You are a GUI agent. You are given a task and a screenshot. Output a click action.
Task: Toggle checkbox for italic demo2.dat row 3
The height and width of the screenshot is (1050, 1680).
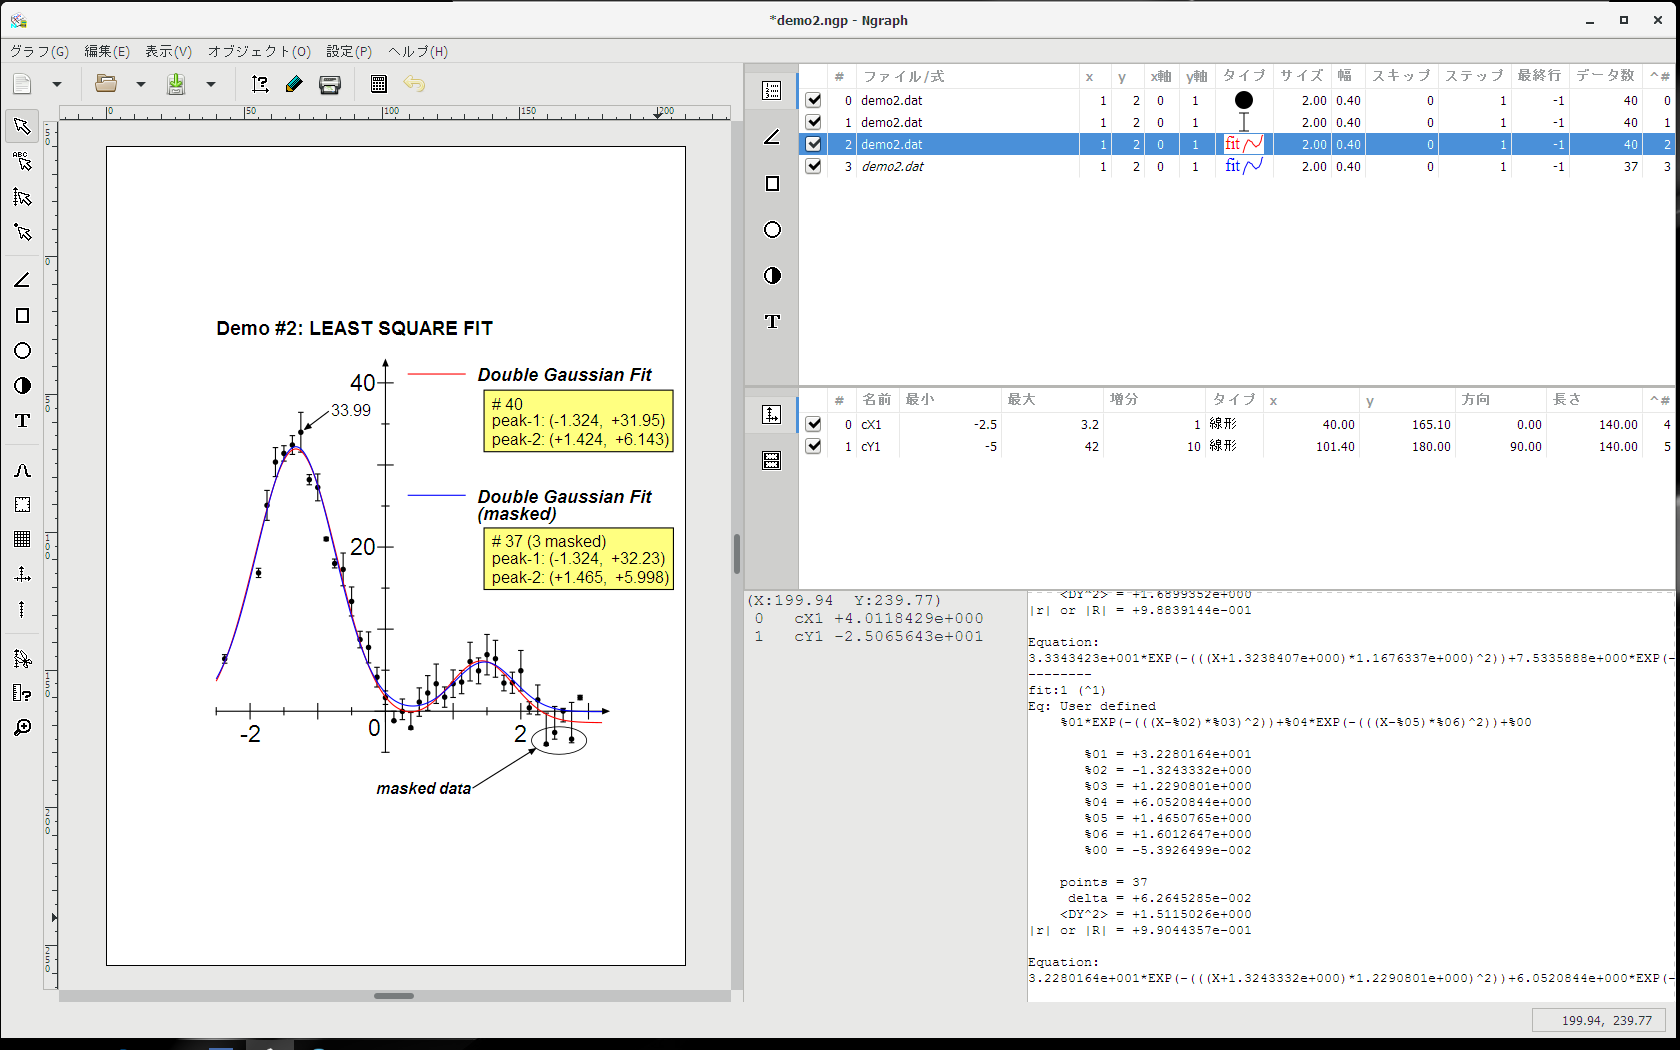point(813,166)
